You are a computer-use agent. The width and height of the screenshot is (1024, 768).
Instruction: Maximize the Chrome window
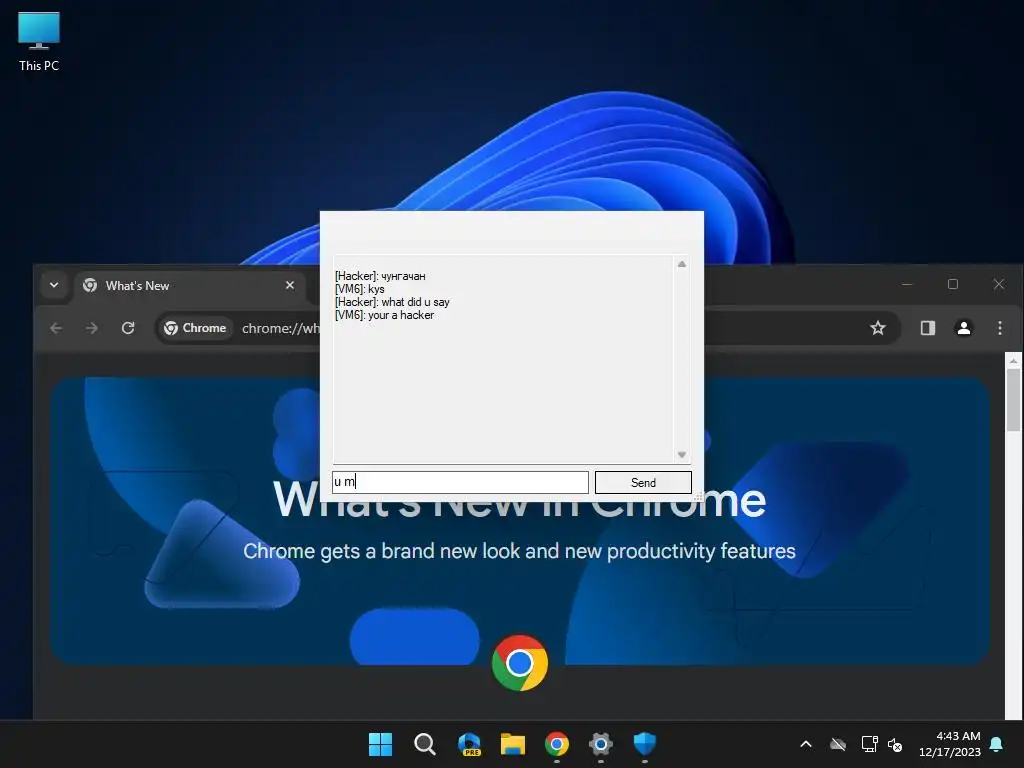953,284
